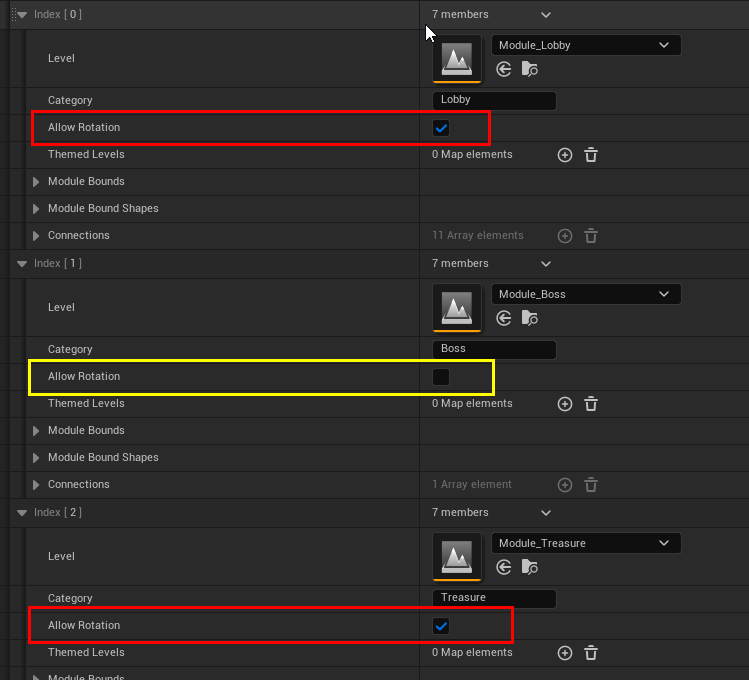Select the '11 Array elements' text
Viewport: 749px width, 680px height.
[478, 235]
